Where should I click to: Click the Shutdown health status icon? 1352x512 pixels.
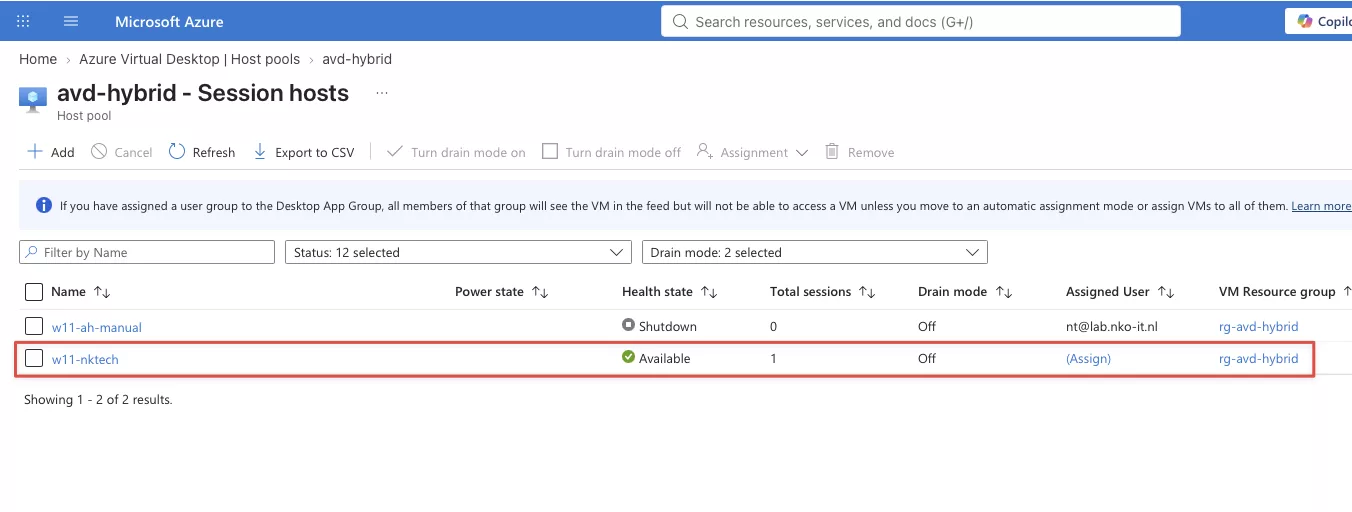(628, 325)
